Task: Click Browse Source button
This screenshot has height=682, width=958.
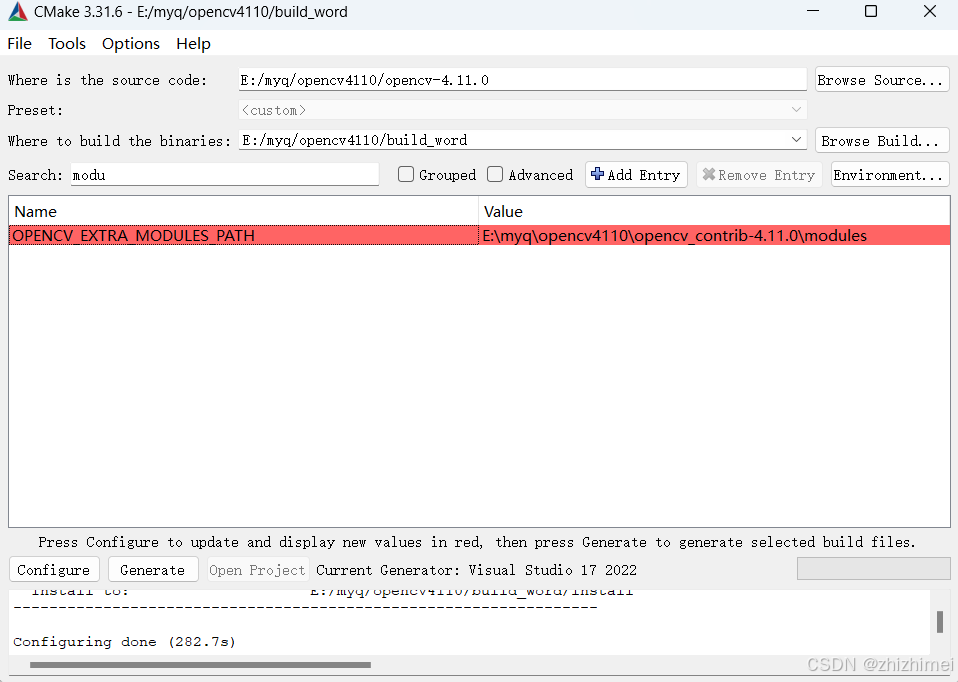Action: pyautogui.click(x=882, y=80)
